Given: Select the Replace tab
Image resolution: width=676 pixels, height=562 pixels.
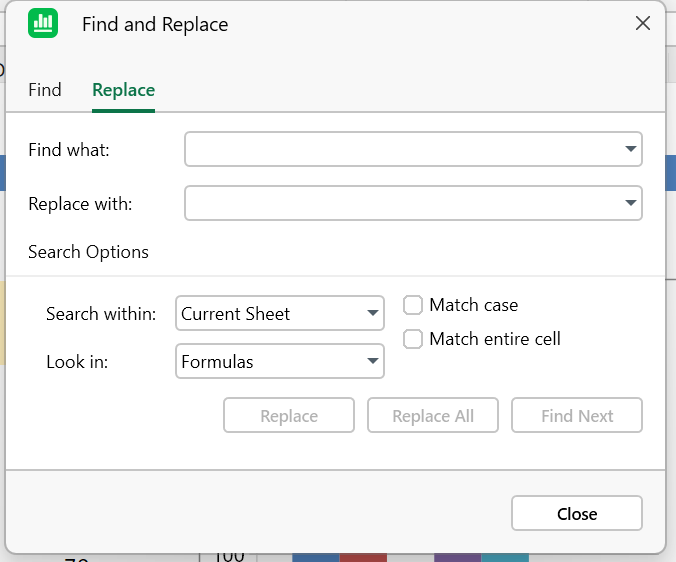Looking at the screenshot, I should pos(123,90).
